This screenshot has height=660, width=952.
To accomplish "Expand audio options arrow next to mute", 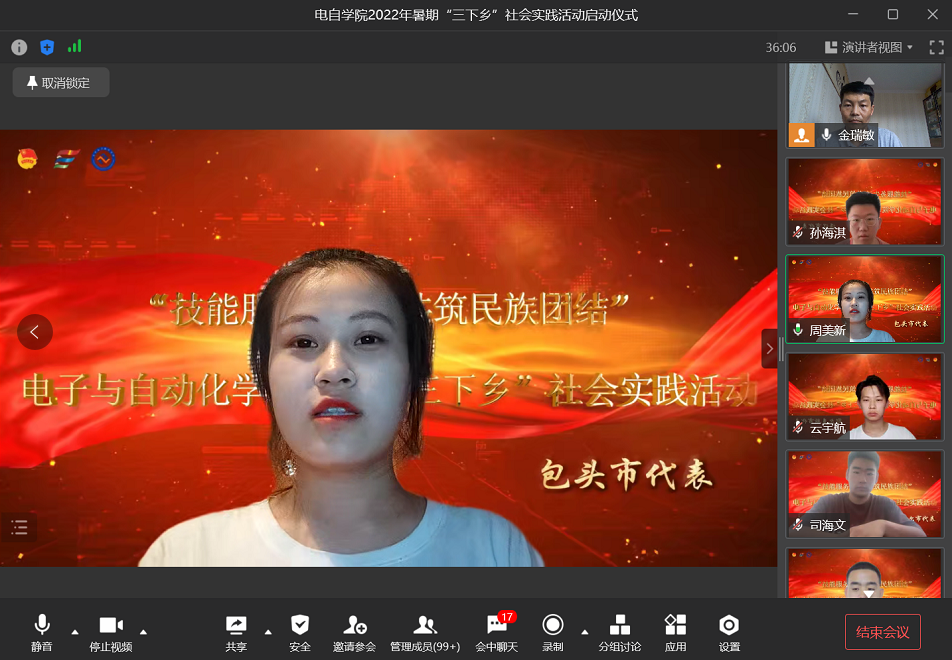I will click(x=74, y=631).
